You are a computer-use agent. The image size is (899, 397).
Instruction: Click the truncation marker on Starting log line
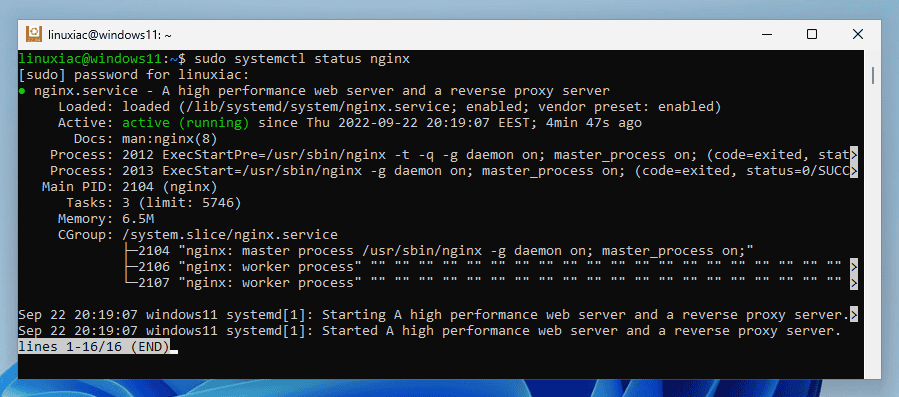coord(854,315)
